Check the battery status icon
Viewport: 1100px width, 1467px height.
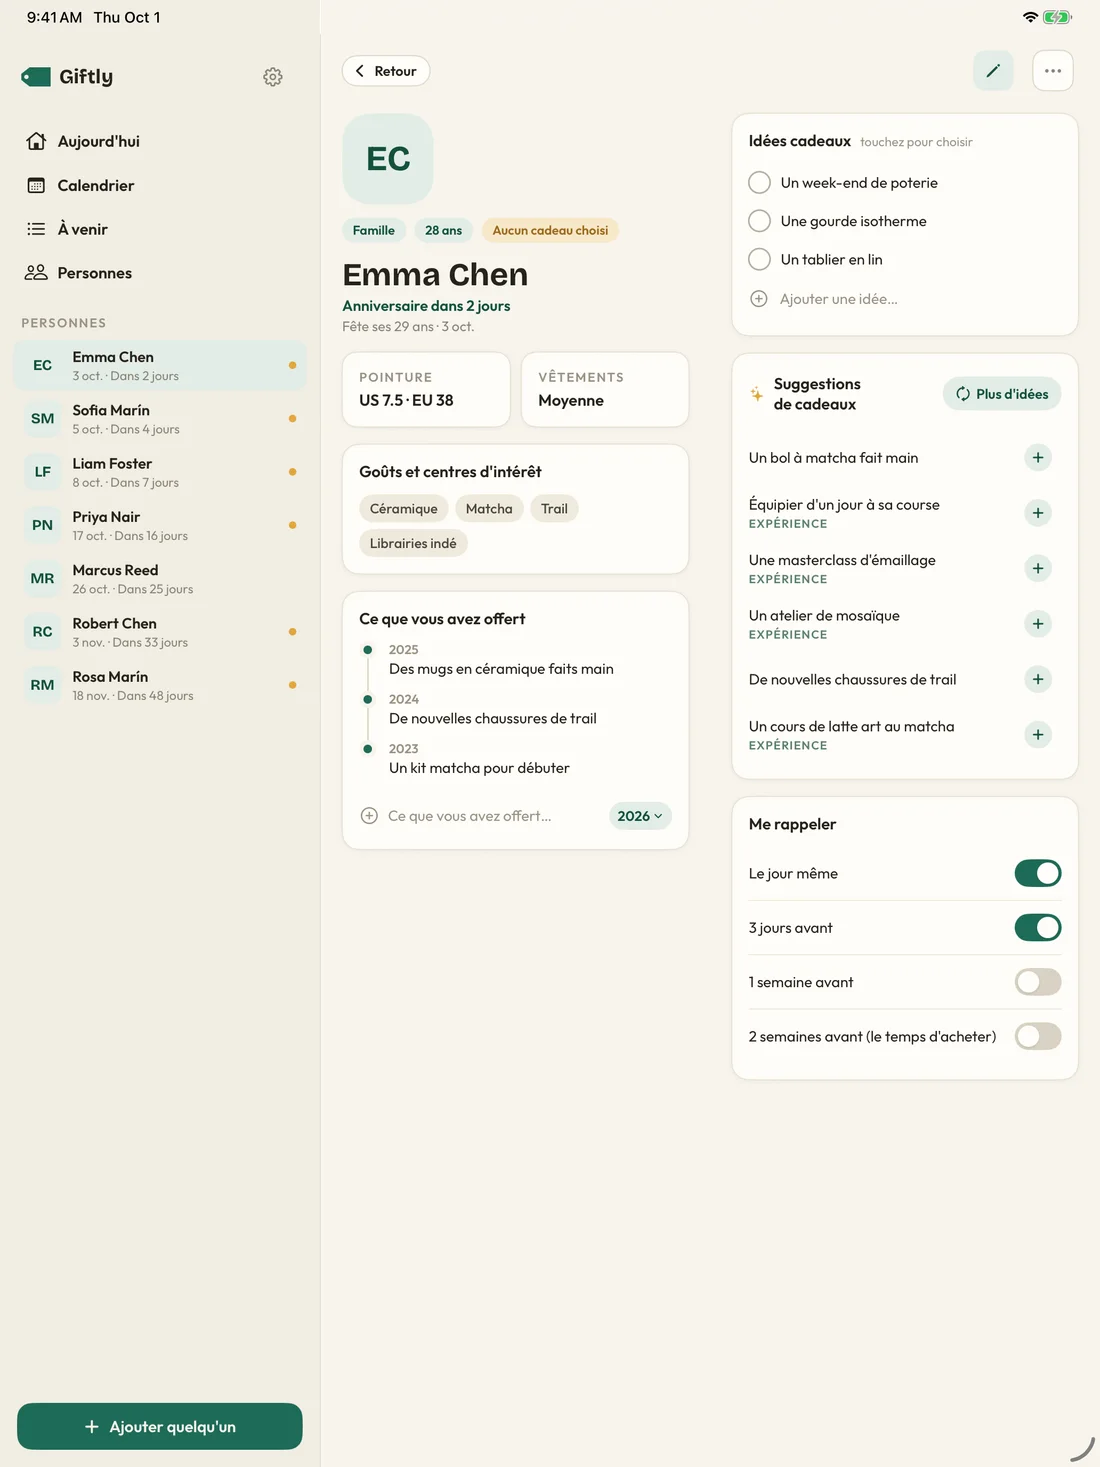[1057, 17]
